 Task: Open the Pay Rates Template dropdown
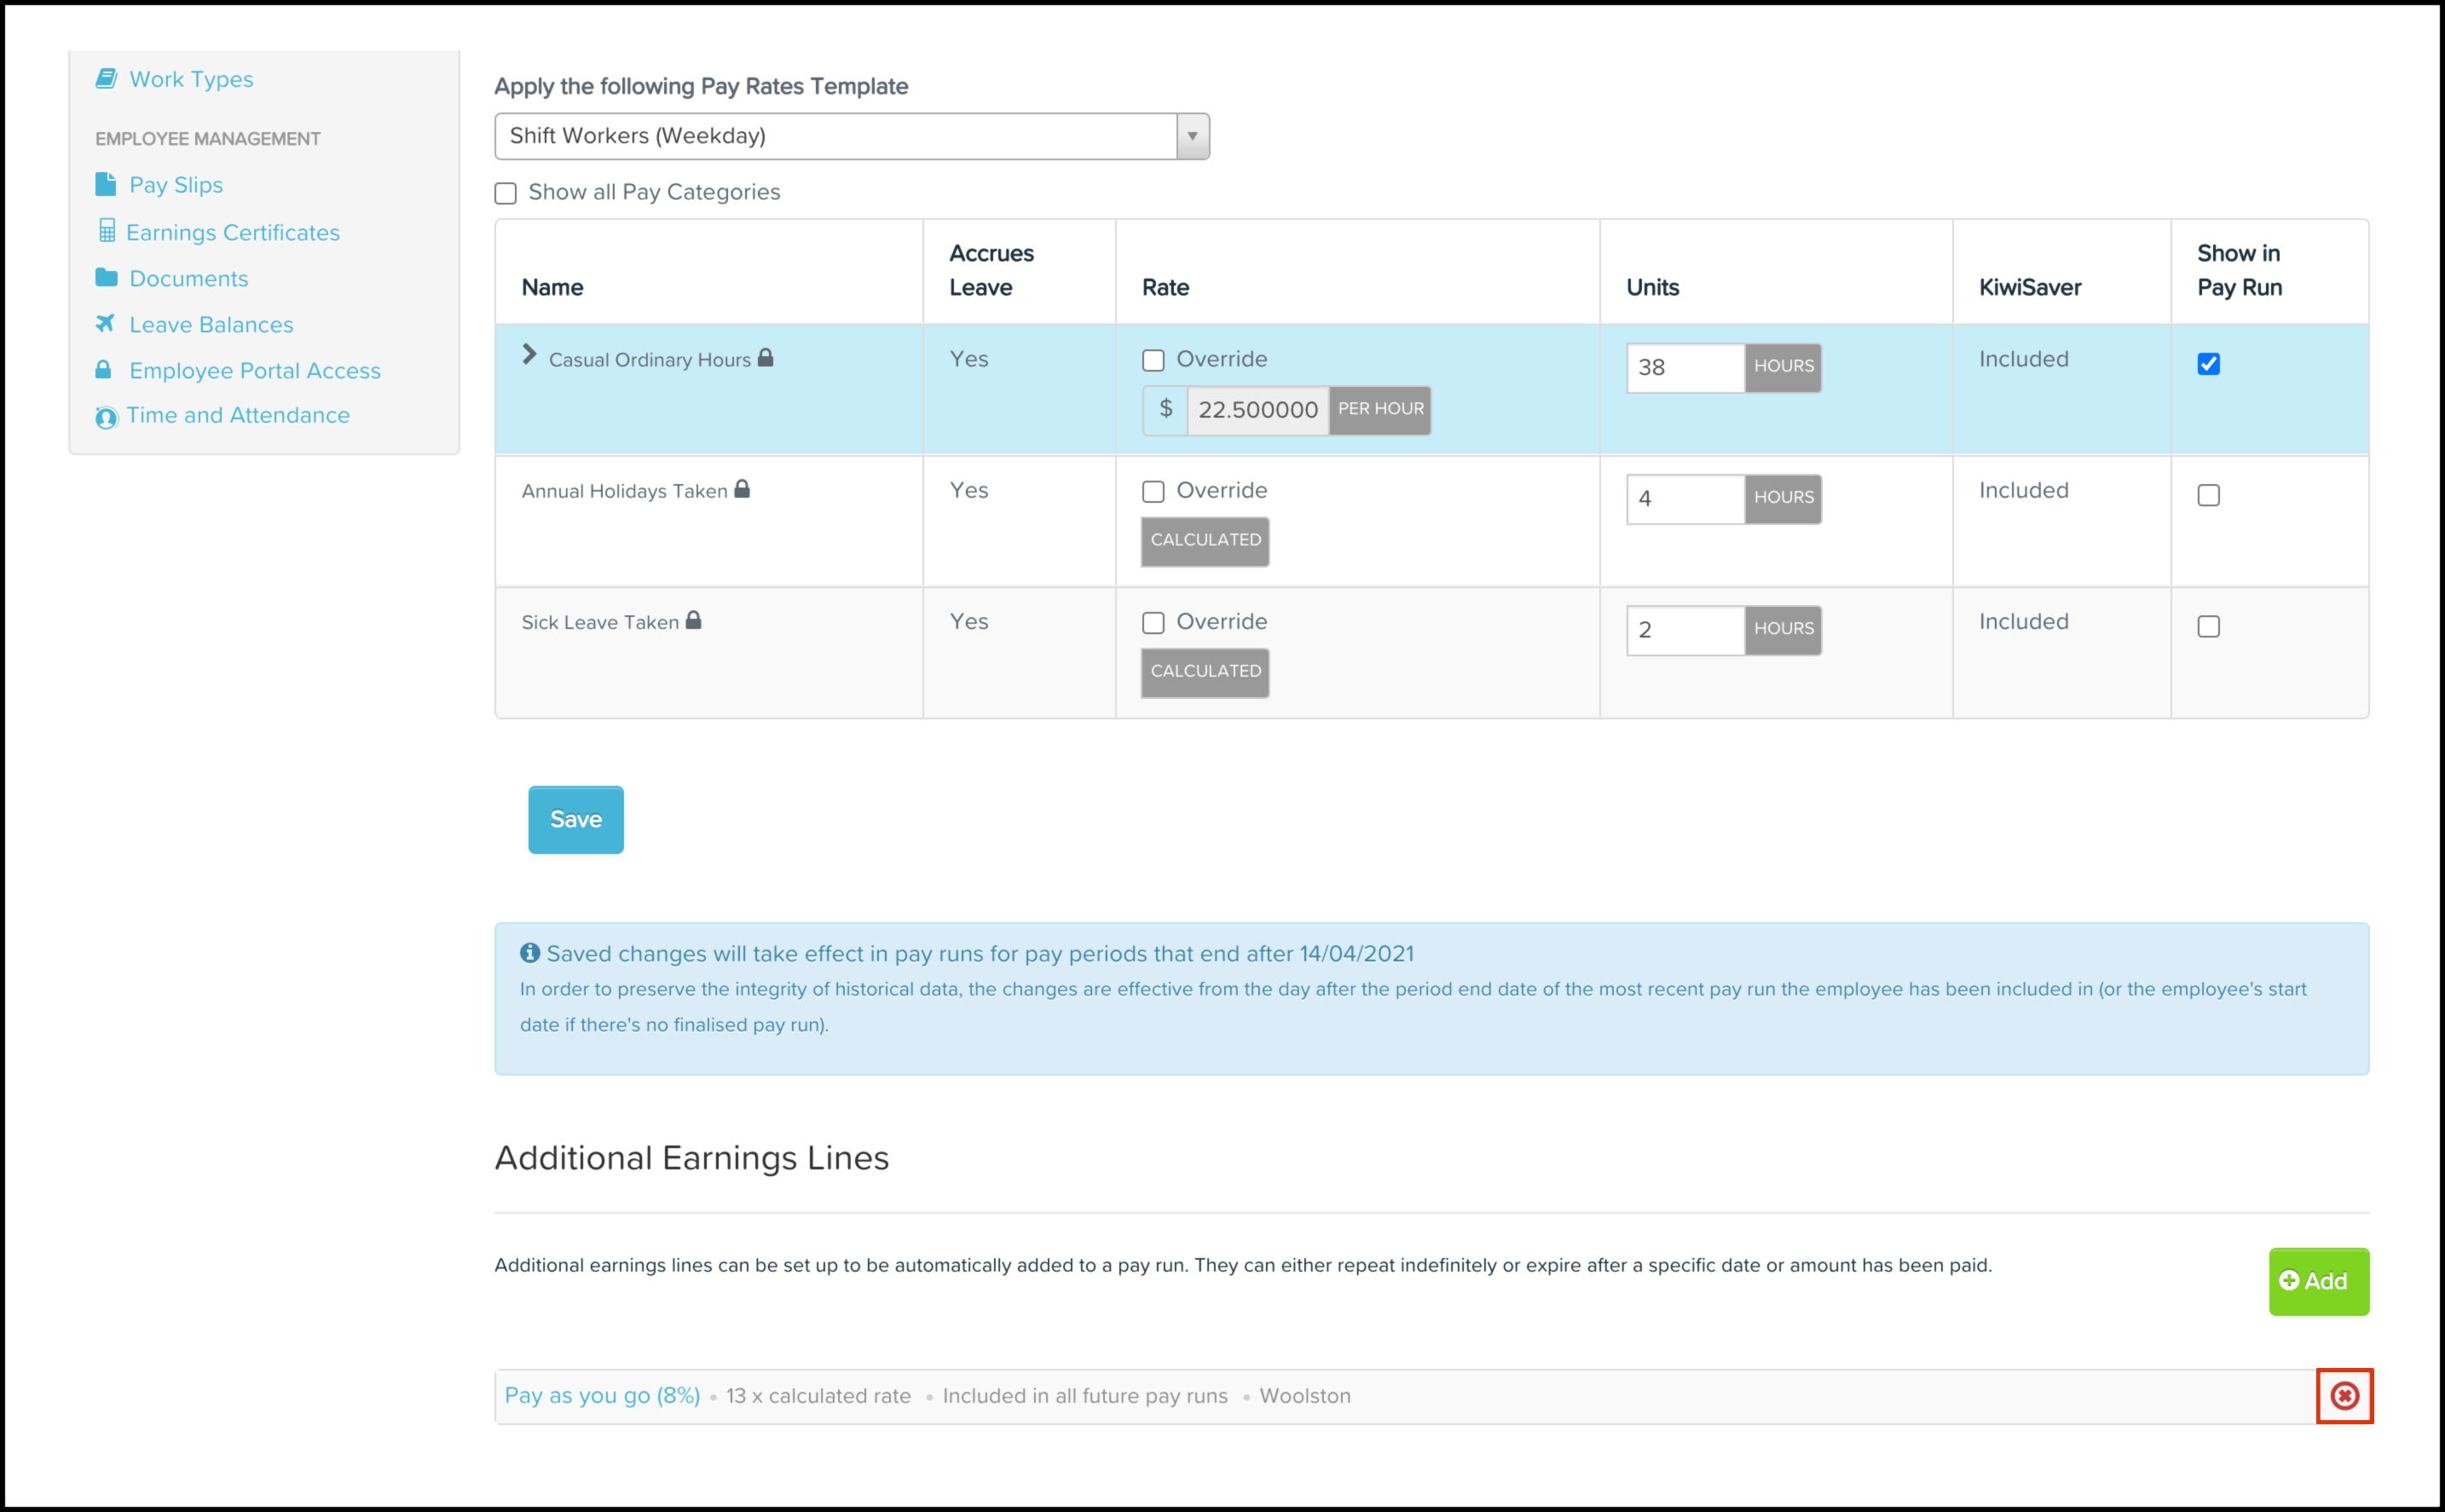click(851, 136)
